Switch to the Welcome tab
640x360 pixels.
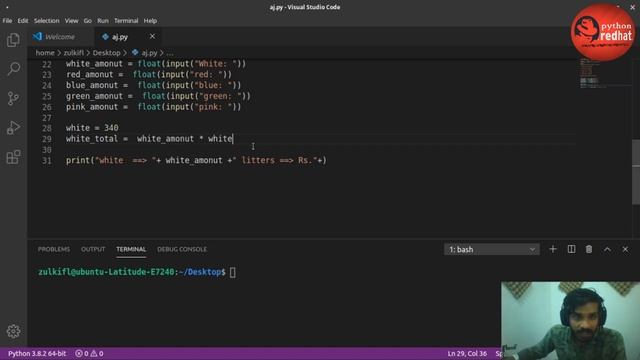pos(60,37)
